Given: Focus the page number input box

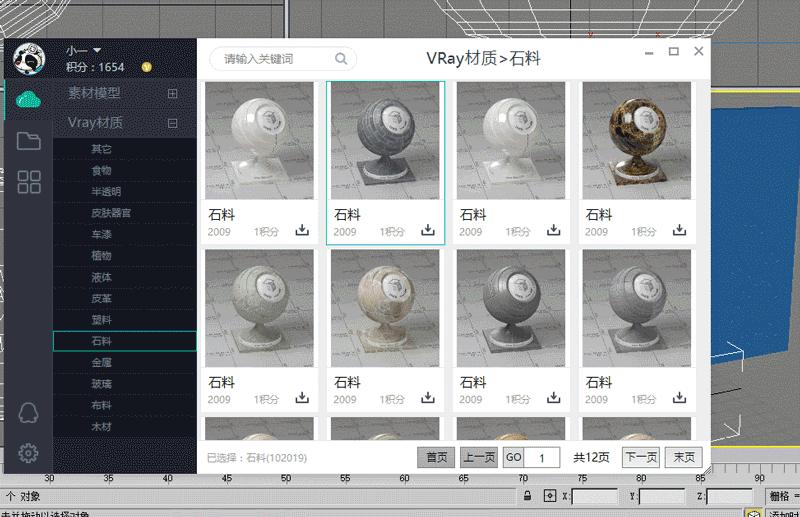Looking at the screenshot, I should coord(542,457).
